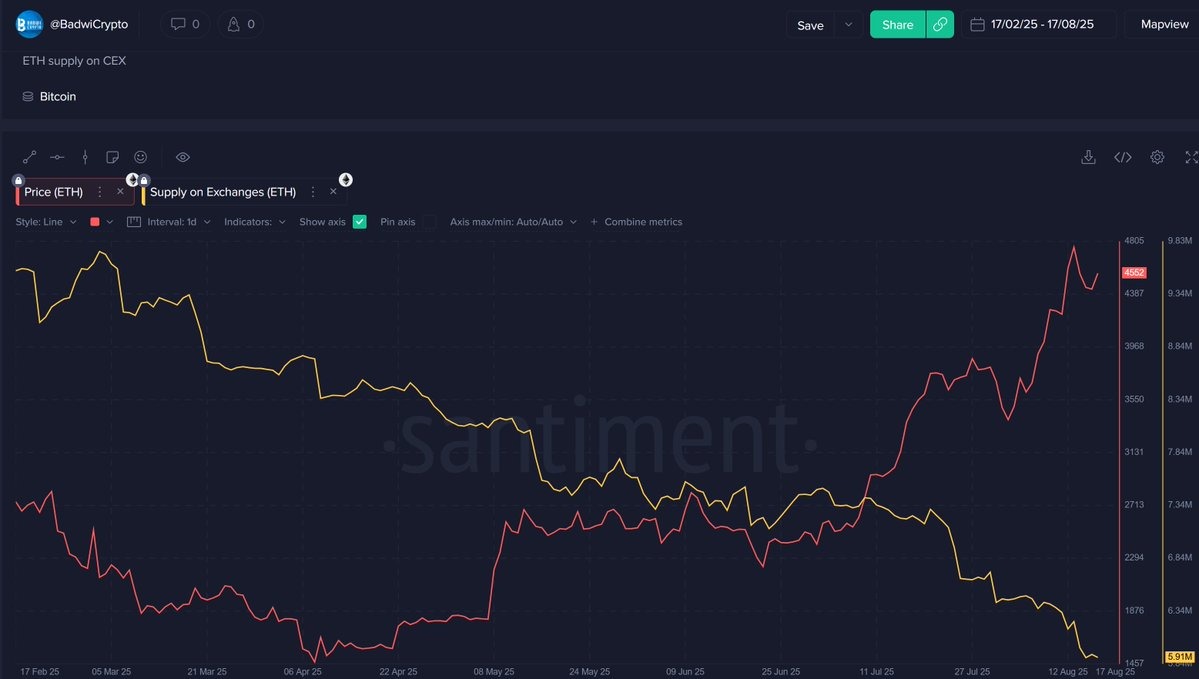Copy share link with the chain icon
The height and width of the screenshot is (679, 1199).
(940, 25)
